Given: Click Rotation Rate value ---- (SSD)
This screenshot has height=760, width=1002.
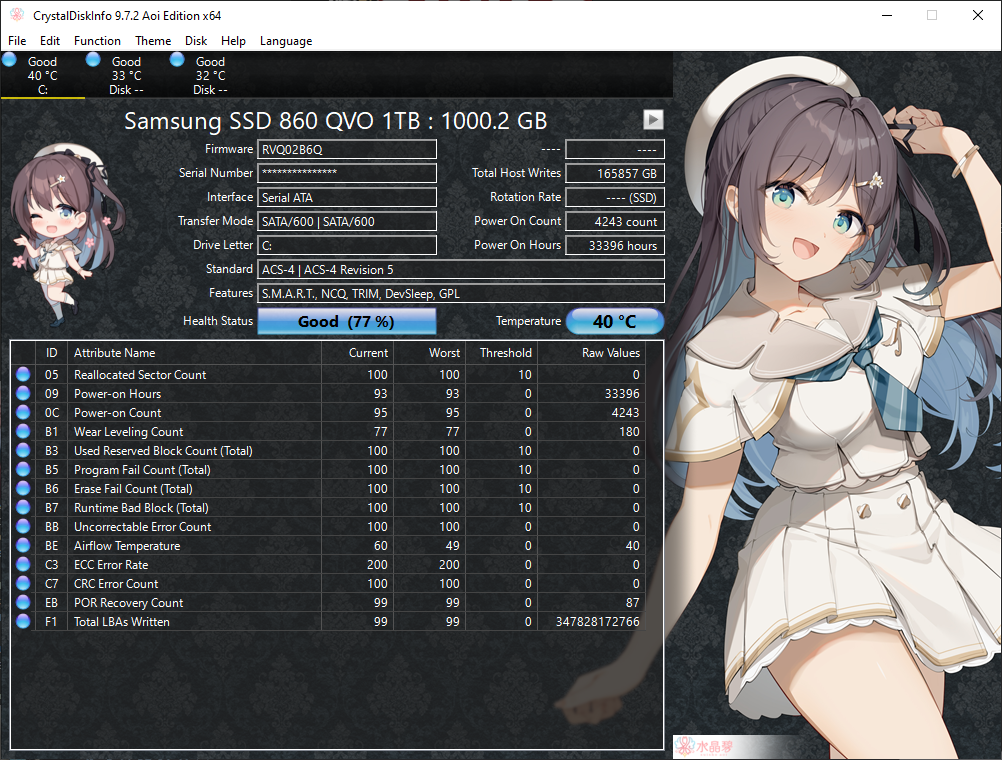Looking at the screenshot, I should pos(615,198).
